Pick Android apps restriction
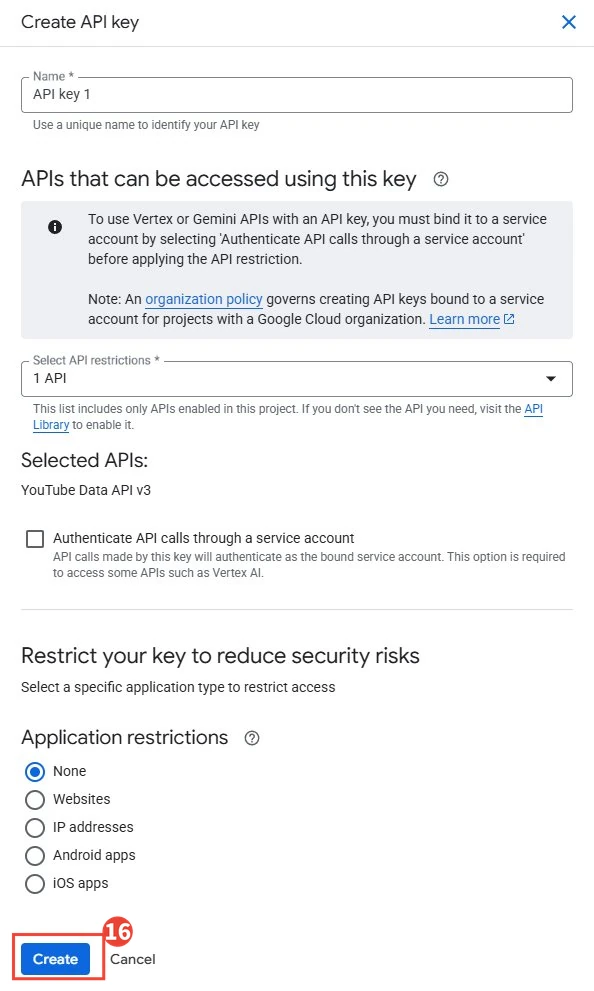The image size is (594, 991). point(35,856)
